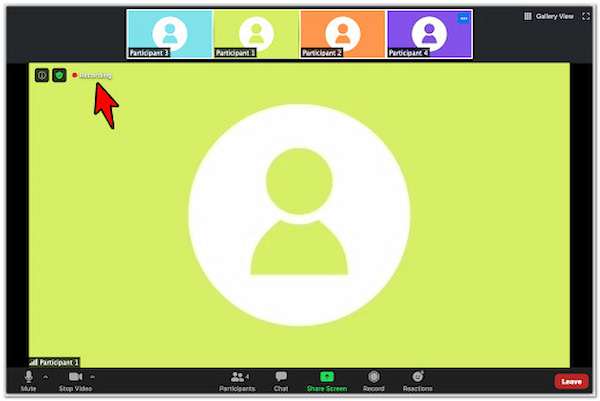
Task: Switch to Gallery View
Action: 549,16
